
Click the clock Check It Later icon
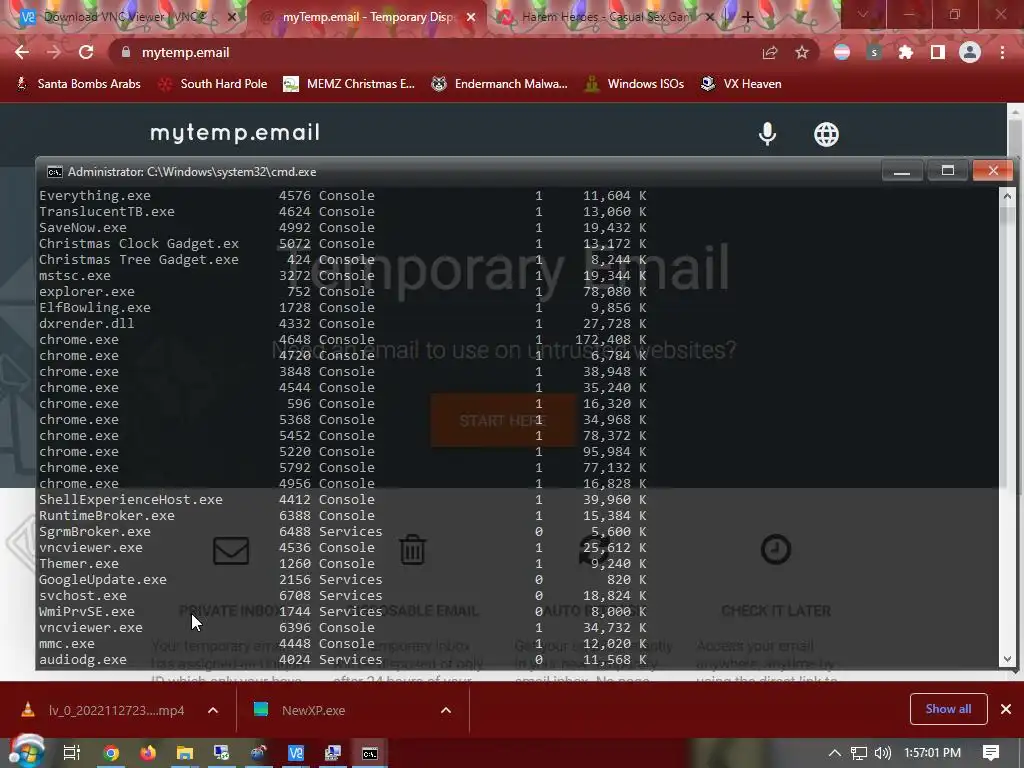point(776,549)
